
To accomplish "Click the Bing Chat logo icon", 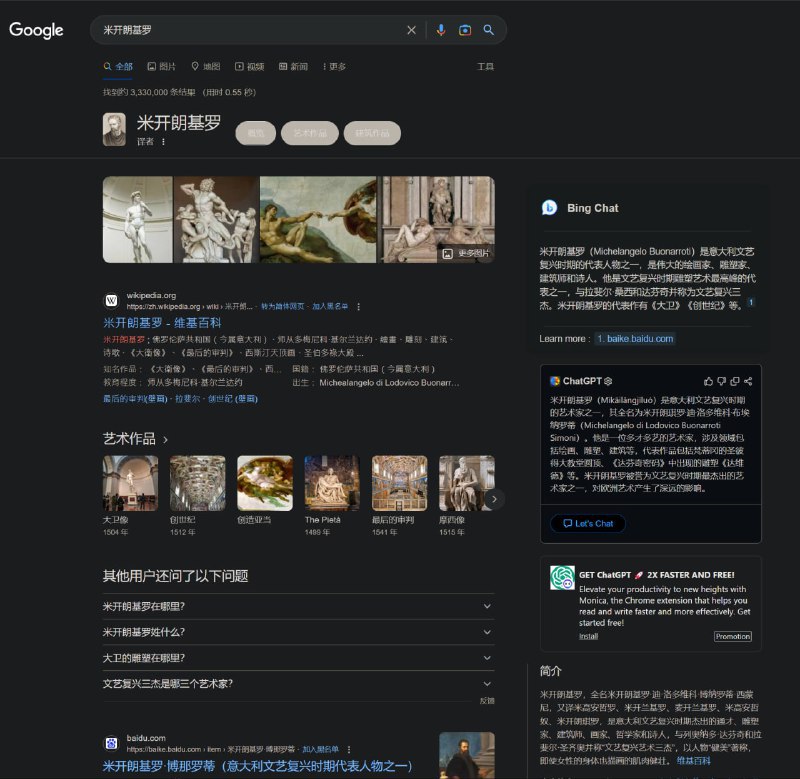I will (x=549, y=208).
